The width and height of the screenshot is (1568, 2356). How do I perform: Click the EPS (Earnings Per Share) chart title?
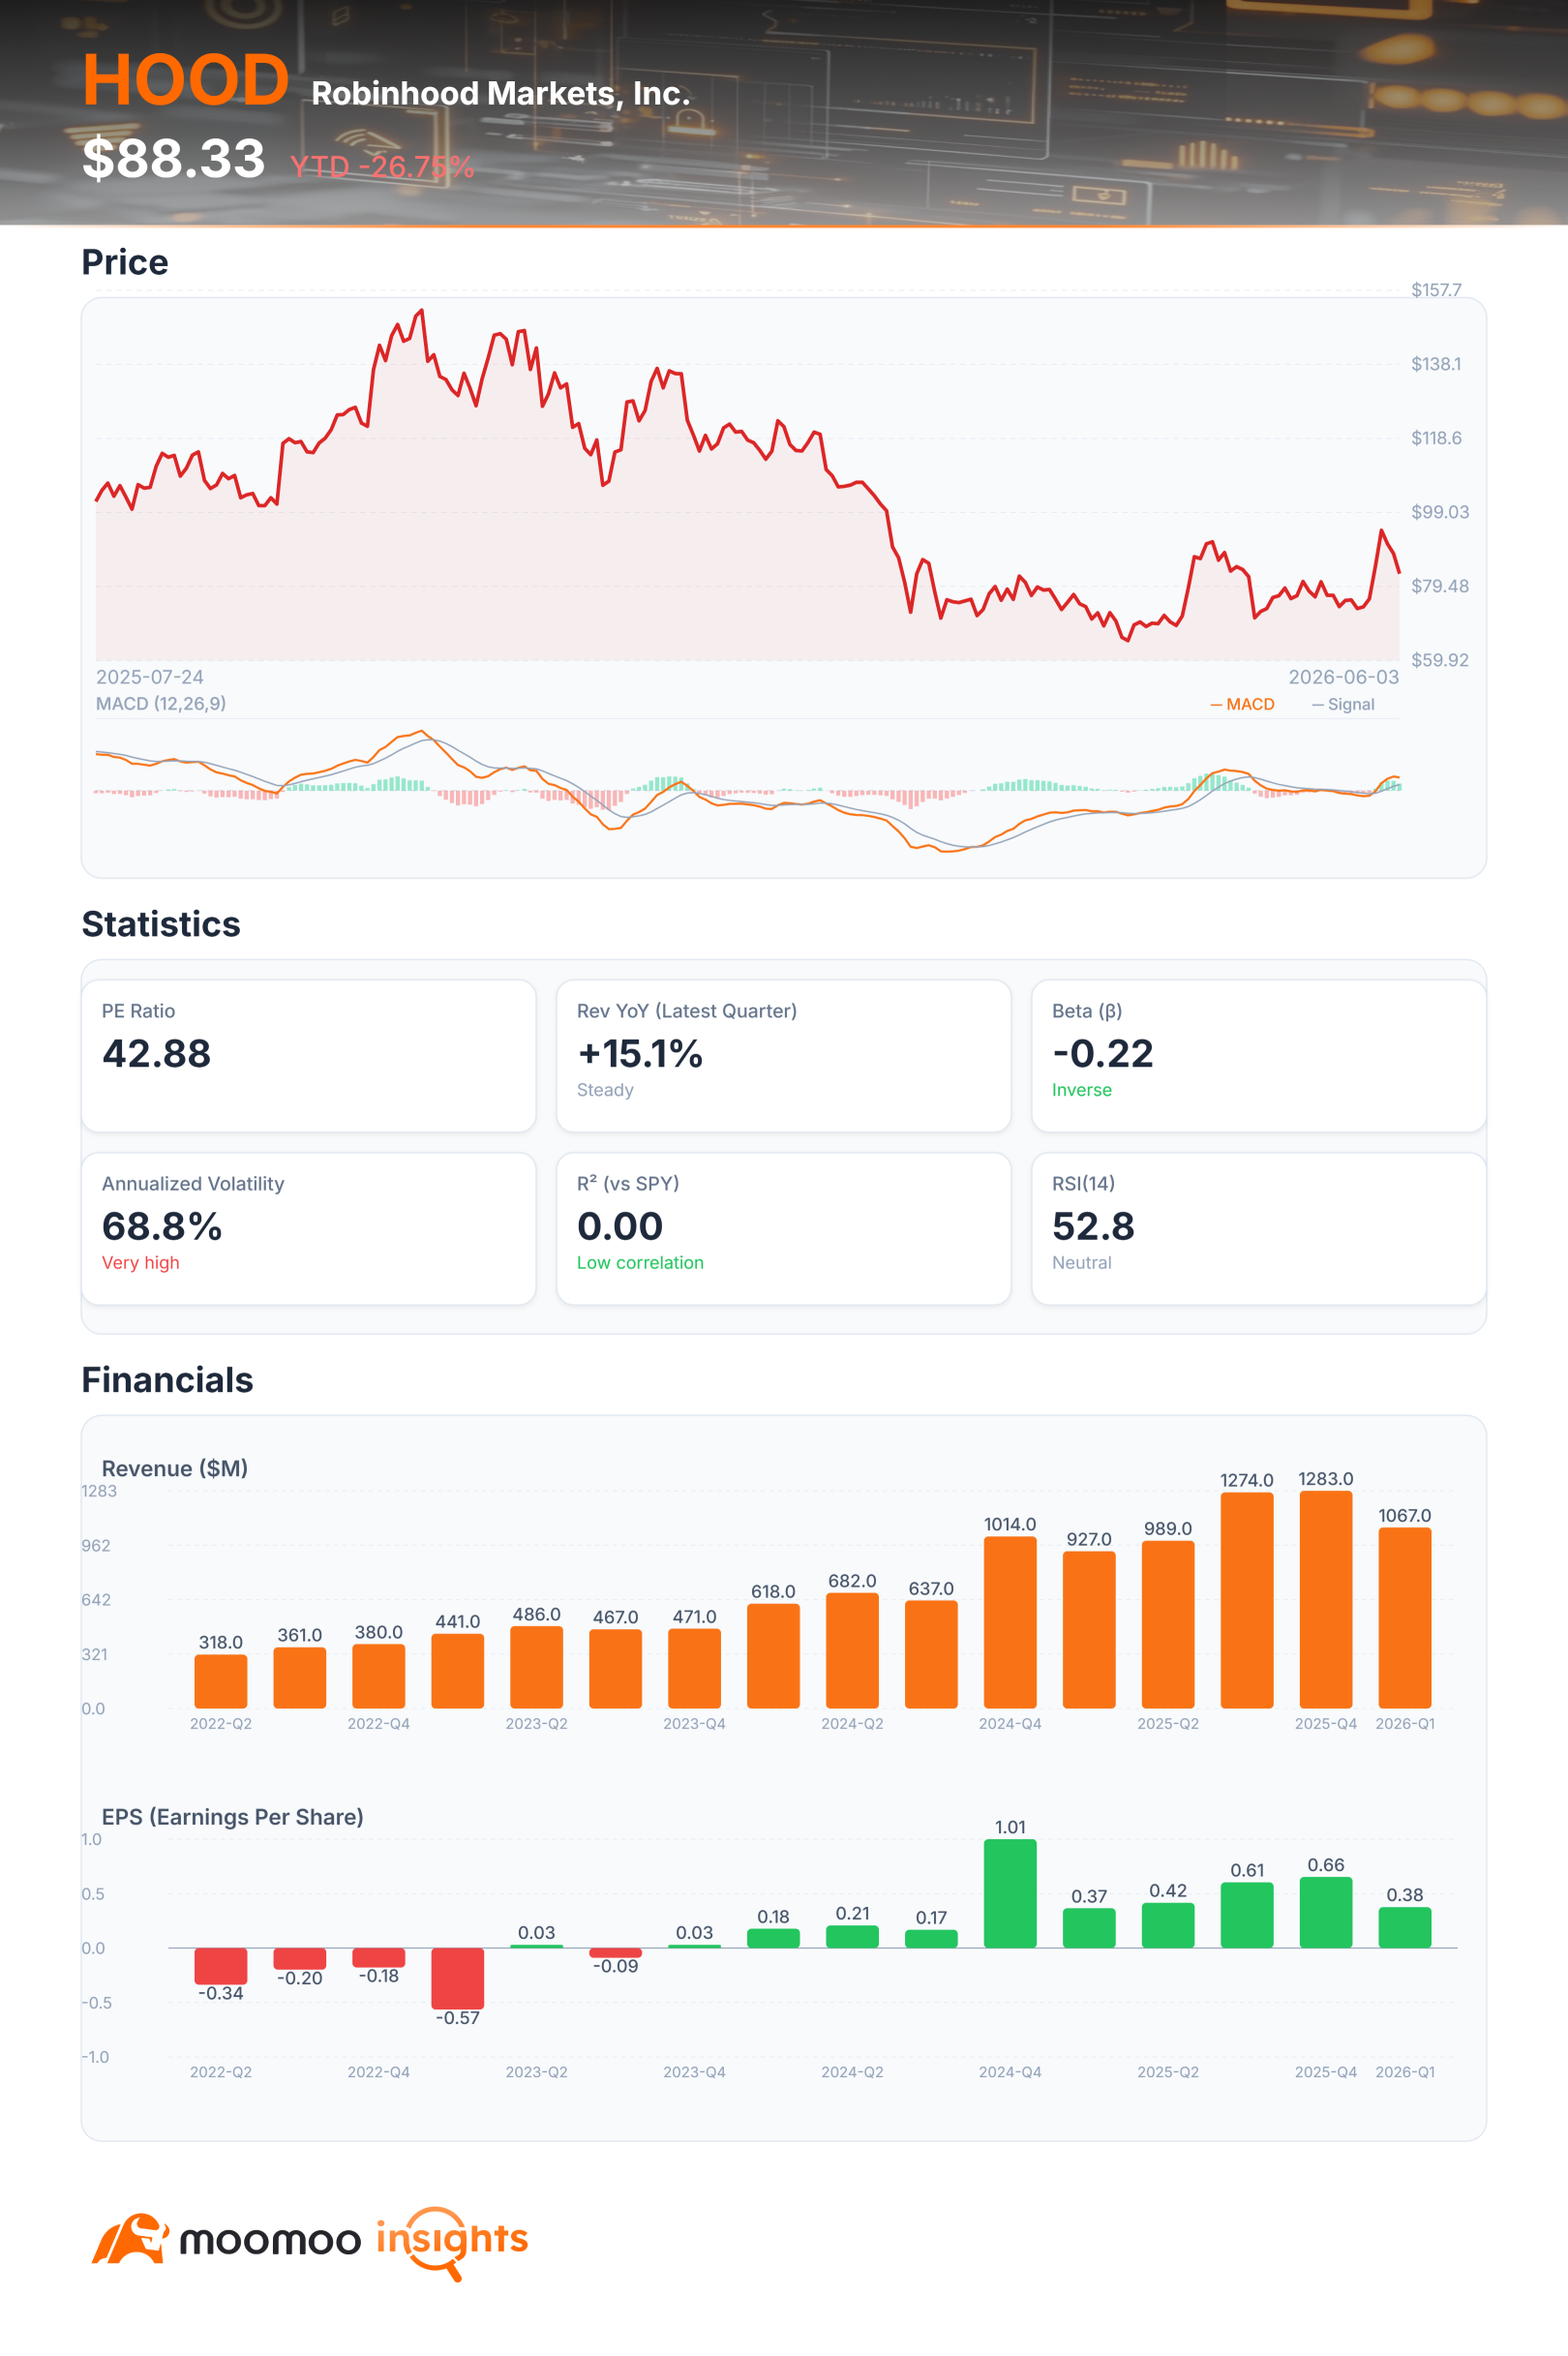click(233, 1817)
